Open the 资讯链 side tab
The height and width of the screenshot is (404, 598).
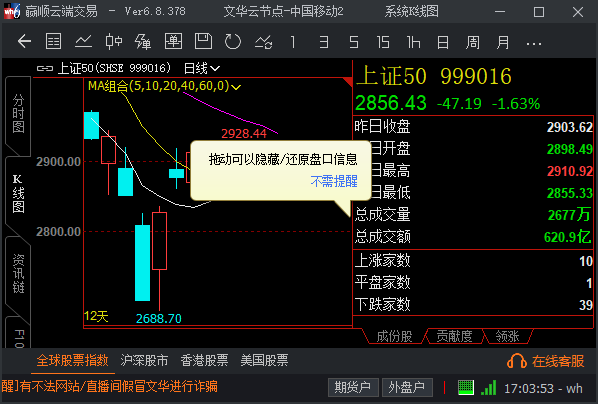(18, 274)
